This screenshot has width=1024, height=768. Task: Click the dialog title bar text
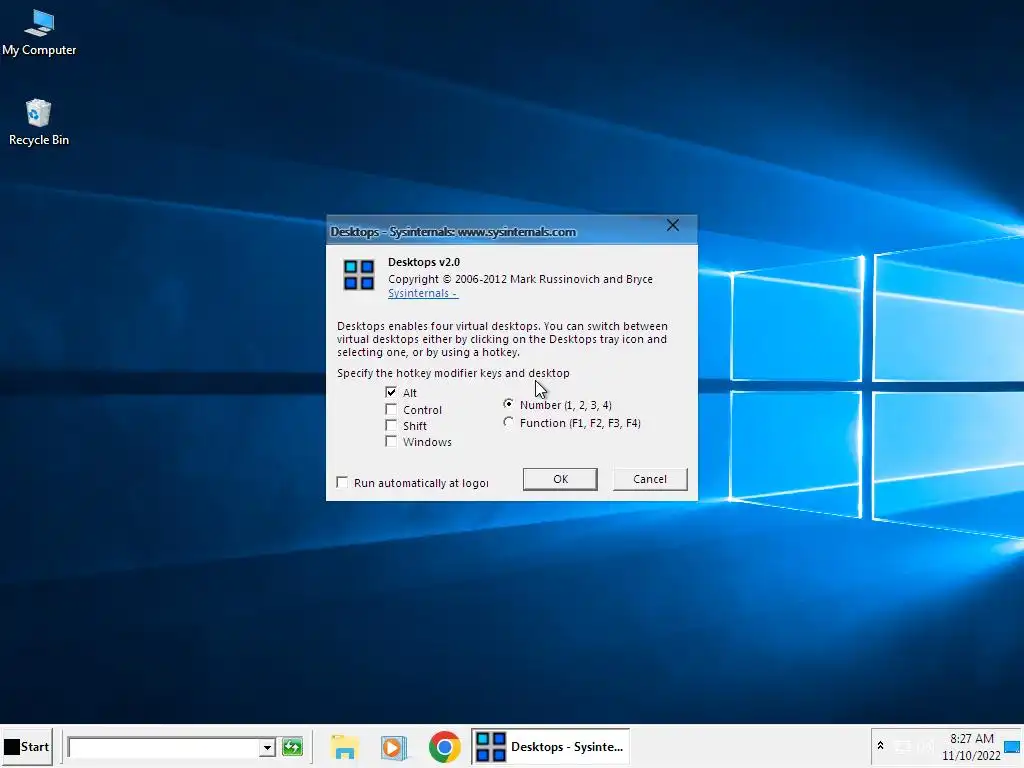[x=453, y=232]
